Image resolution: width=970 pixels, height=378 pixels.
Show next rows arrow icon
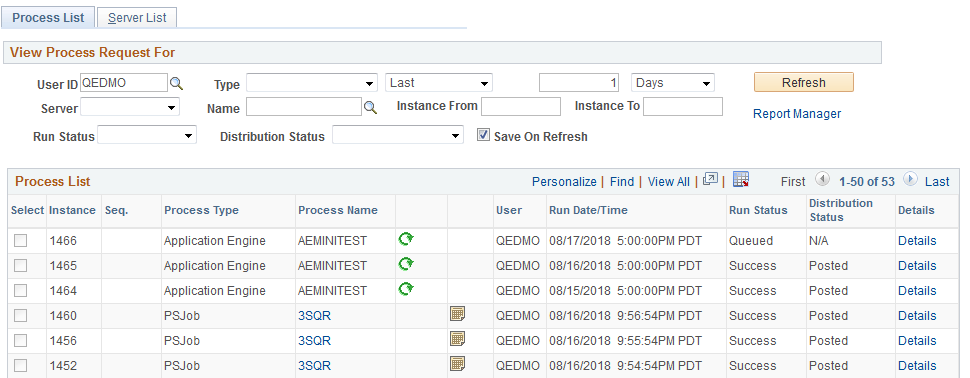tap(909, 180)
